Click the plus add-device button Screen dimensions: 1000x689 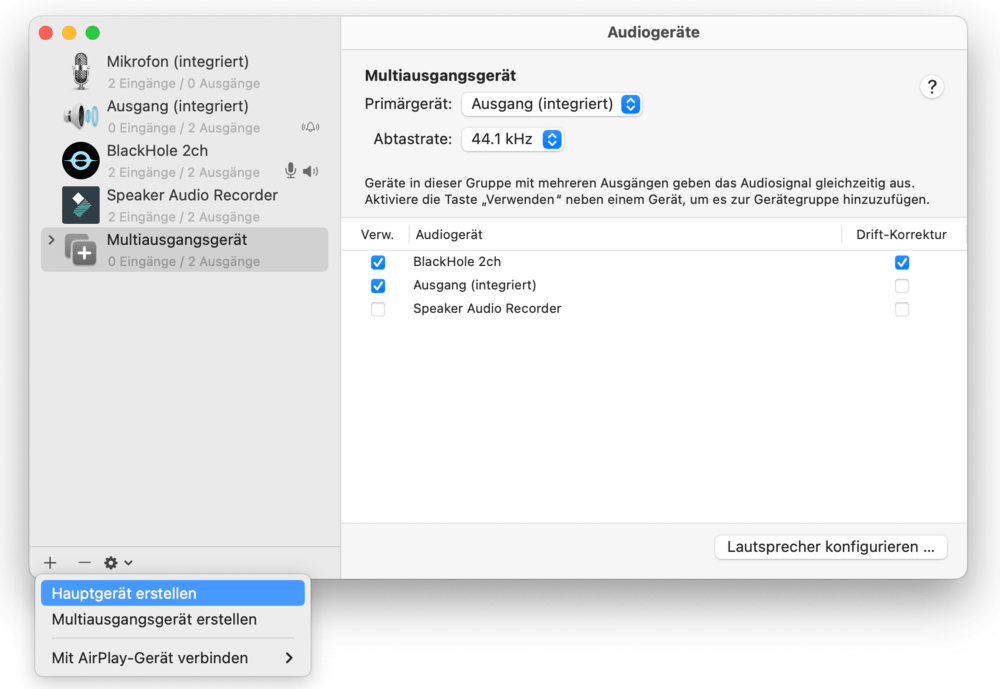(50, 563)
